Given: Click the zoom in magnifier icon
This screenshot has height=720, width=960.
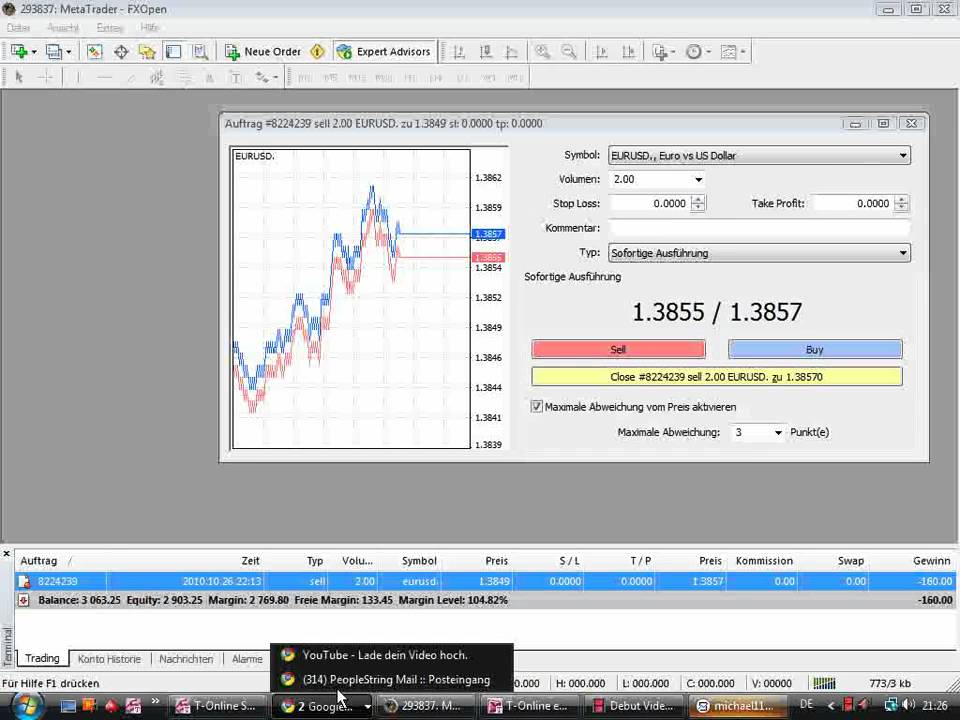Looking at the screenshot, I should click(542, 52).
